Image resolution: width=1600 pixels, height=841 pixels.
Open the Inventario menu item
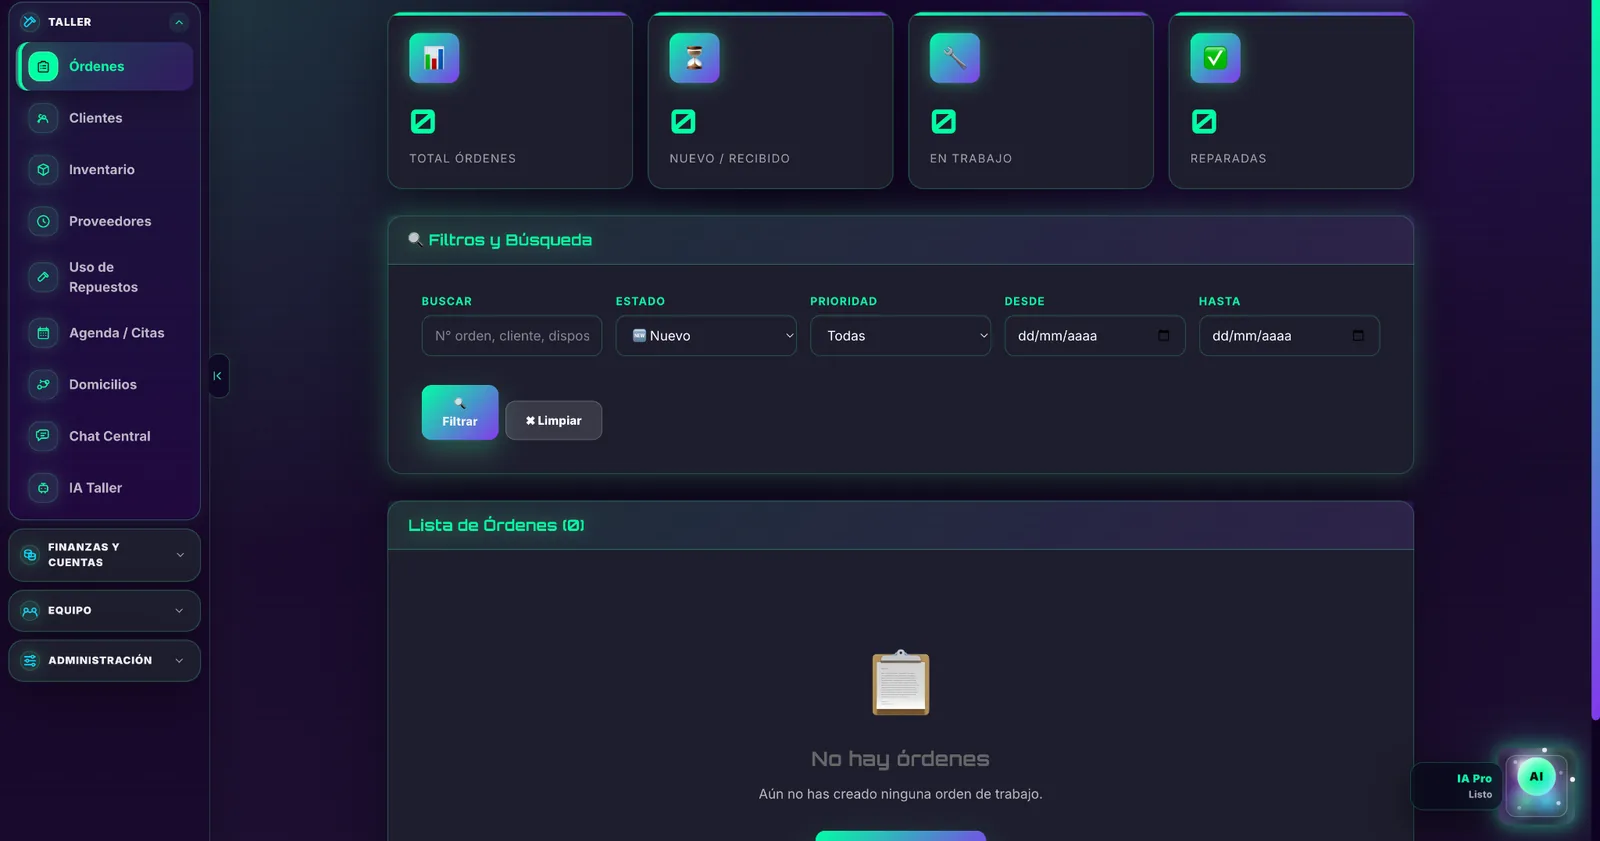pyautogui.click(x=105, y=170)
